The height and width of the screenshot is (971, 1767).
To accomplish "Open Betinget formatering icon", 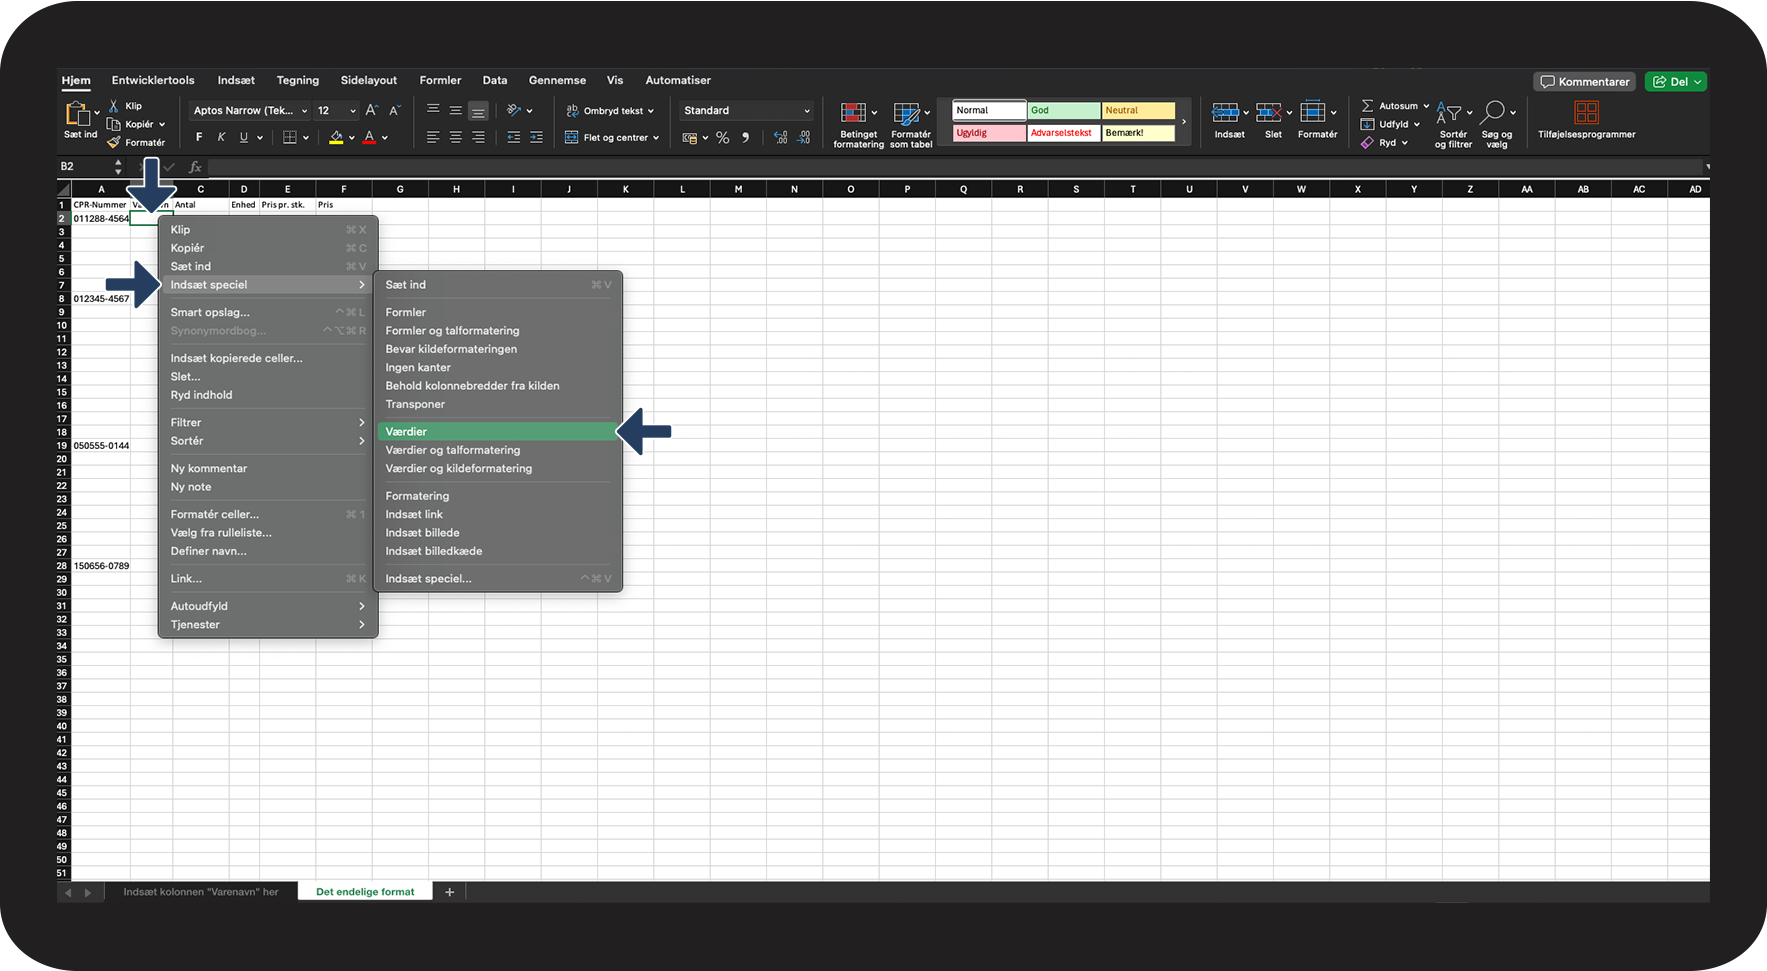I will 853,113.
